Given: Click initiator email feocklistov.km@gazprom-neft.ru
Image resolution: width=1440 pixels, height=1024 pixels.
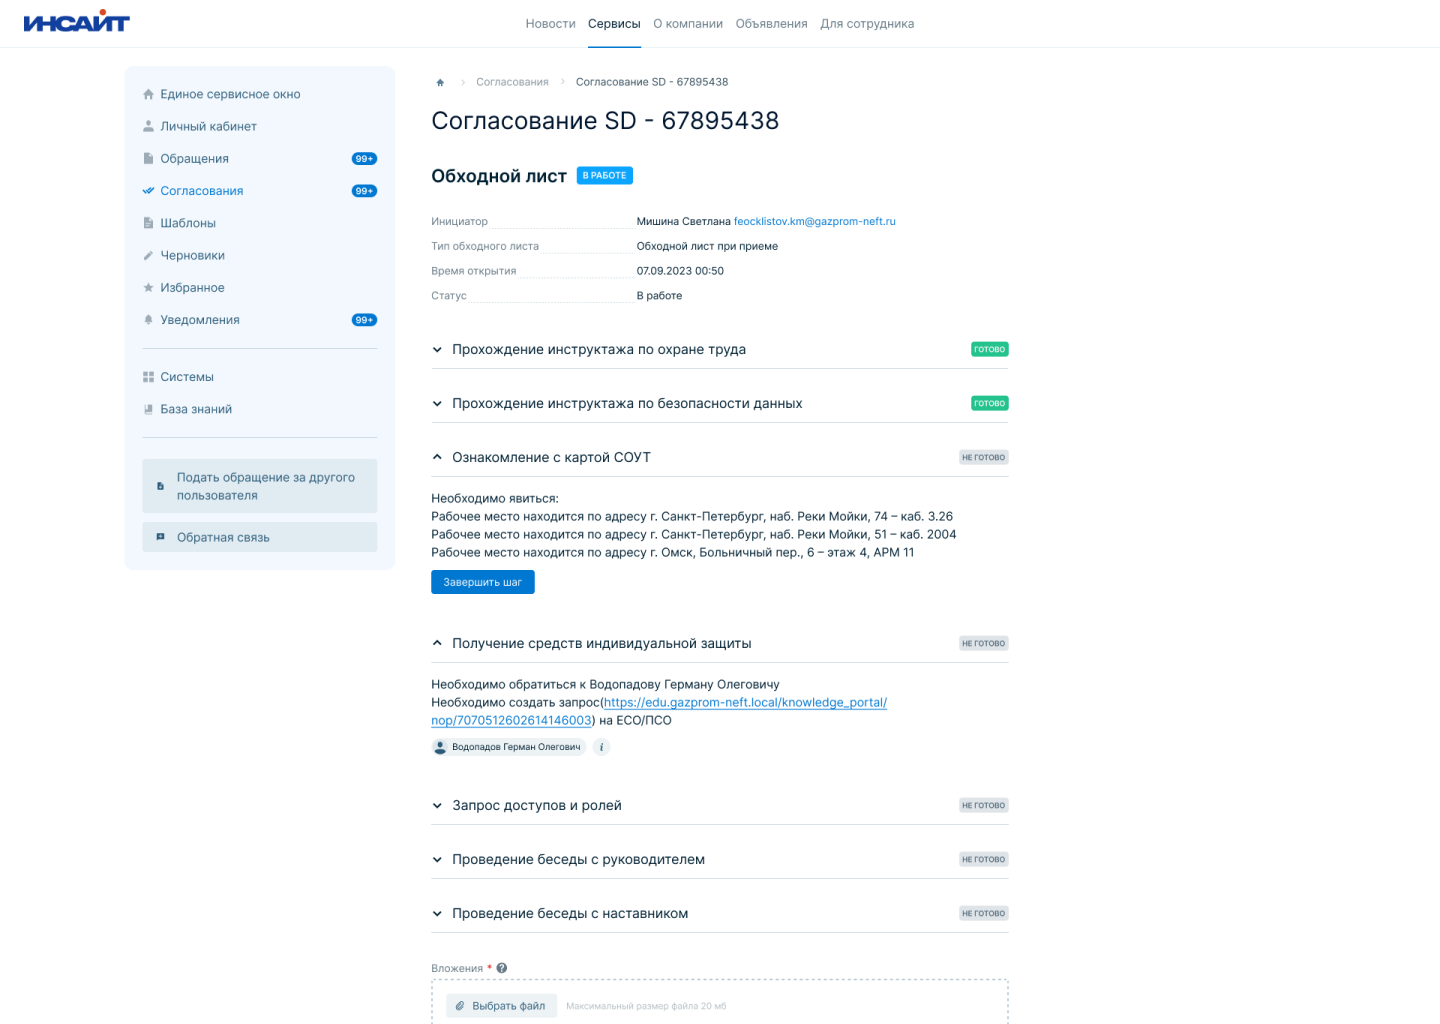Looking at the screenshot, I should click(814, 222).
